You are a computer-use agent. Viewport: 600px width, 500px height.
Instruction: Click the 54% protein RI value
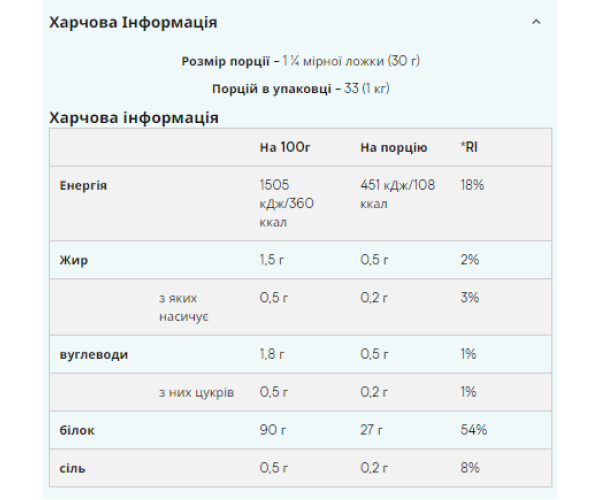[x=474, y=430]
